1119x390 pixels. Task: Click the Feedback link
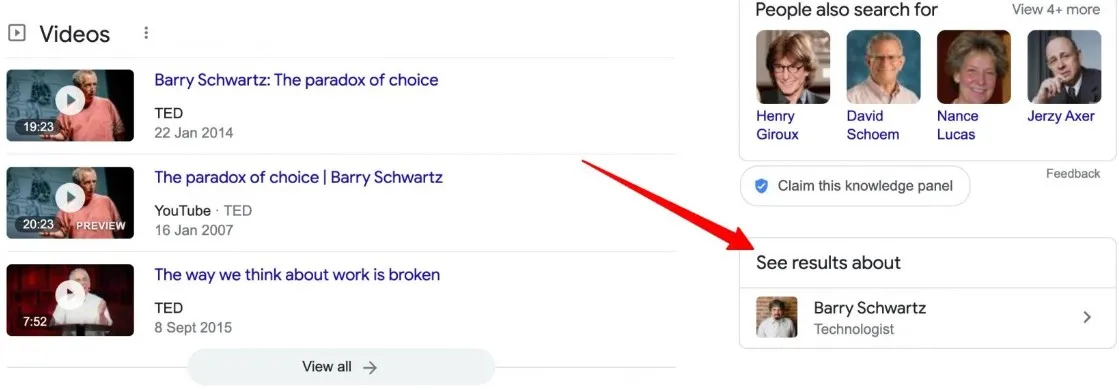[1073, 174]
